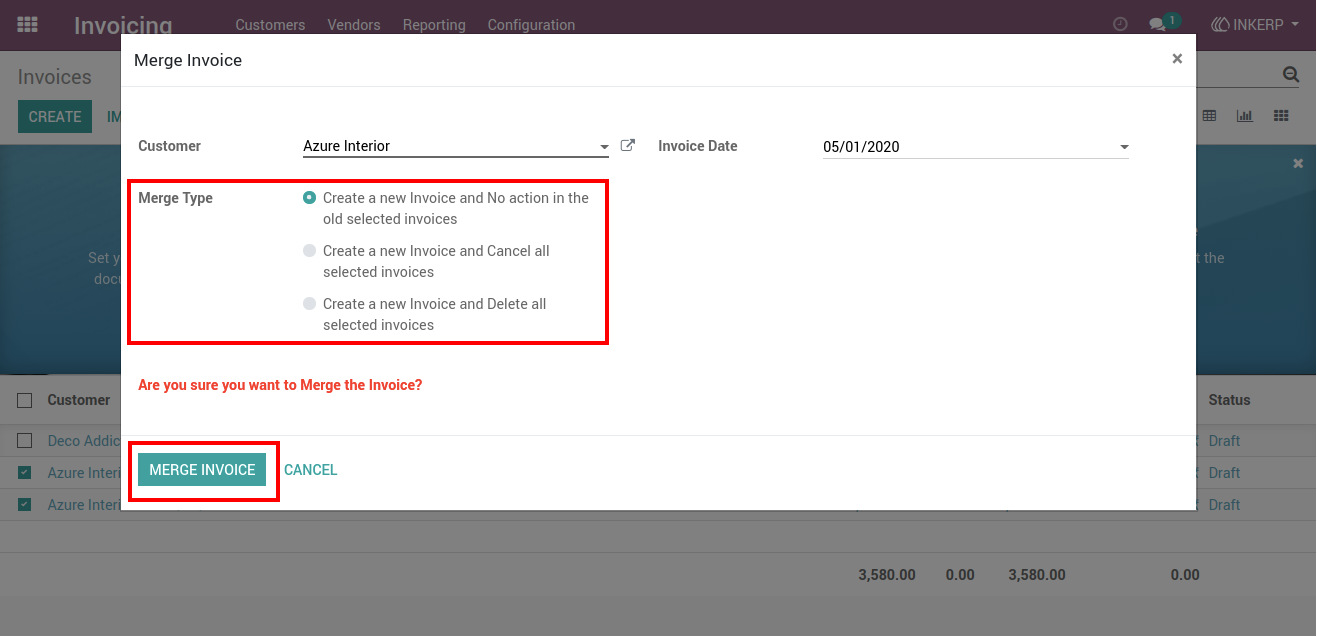Click the Merge Invoice button
This screenshot has width=1317, height=637.
[202, 470]
